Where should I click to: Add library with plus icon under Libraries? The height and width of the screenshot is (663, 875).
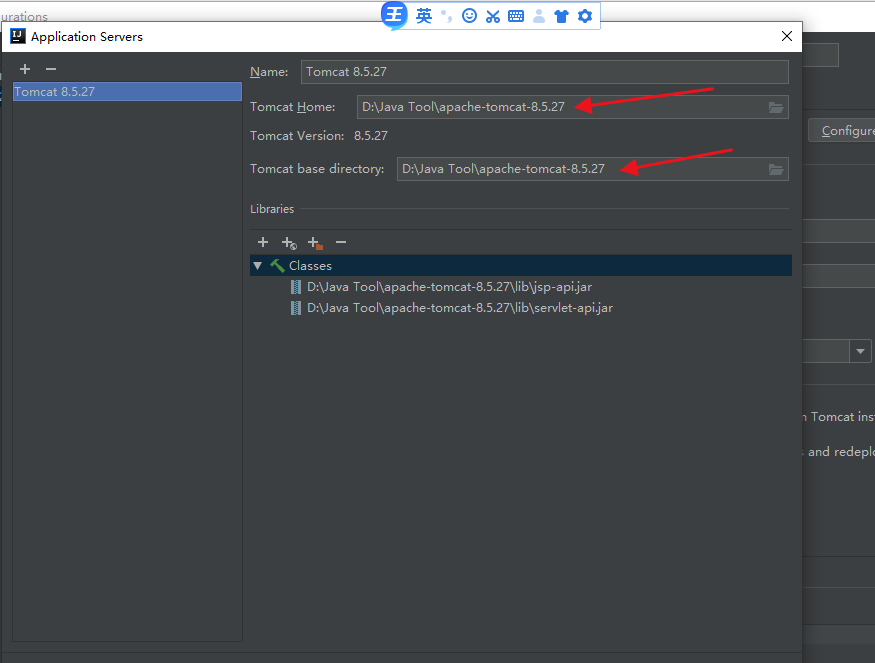[263, 242]
